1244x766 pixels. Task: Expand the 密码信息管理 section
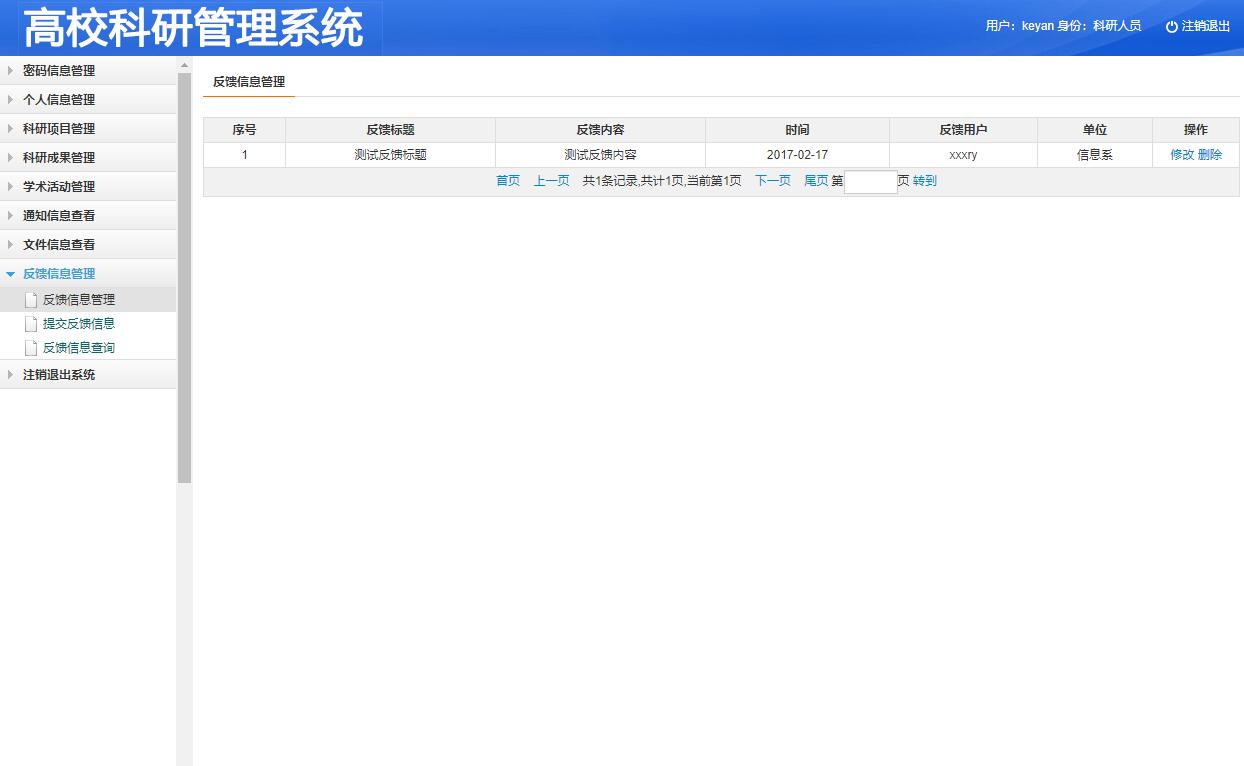pos(55,70)
